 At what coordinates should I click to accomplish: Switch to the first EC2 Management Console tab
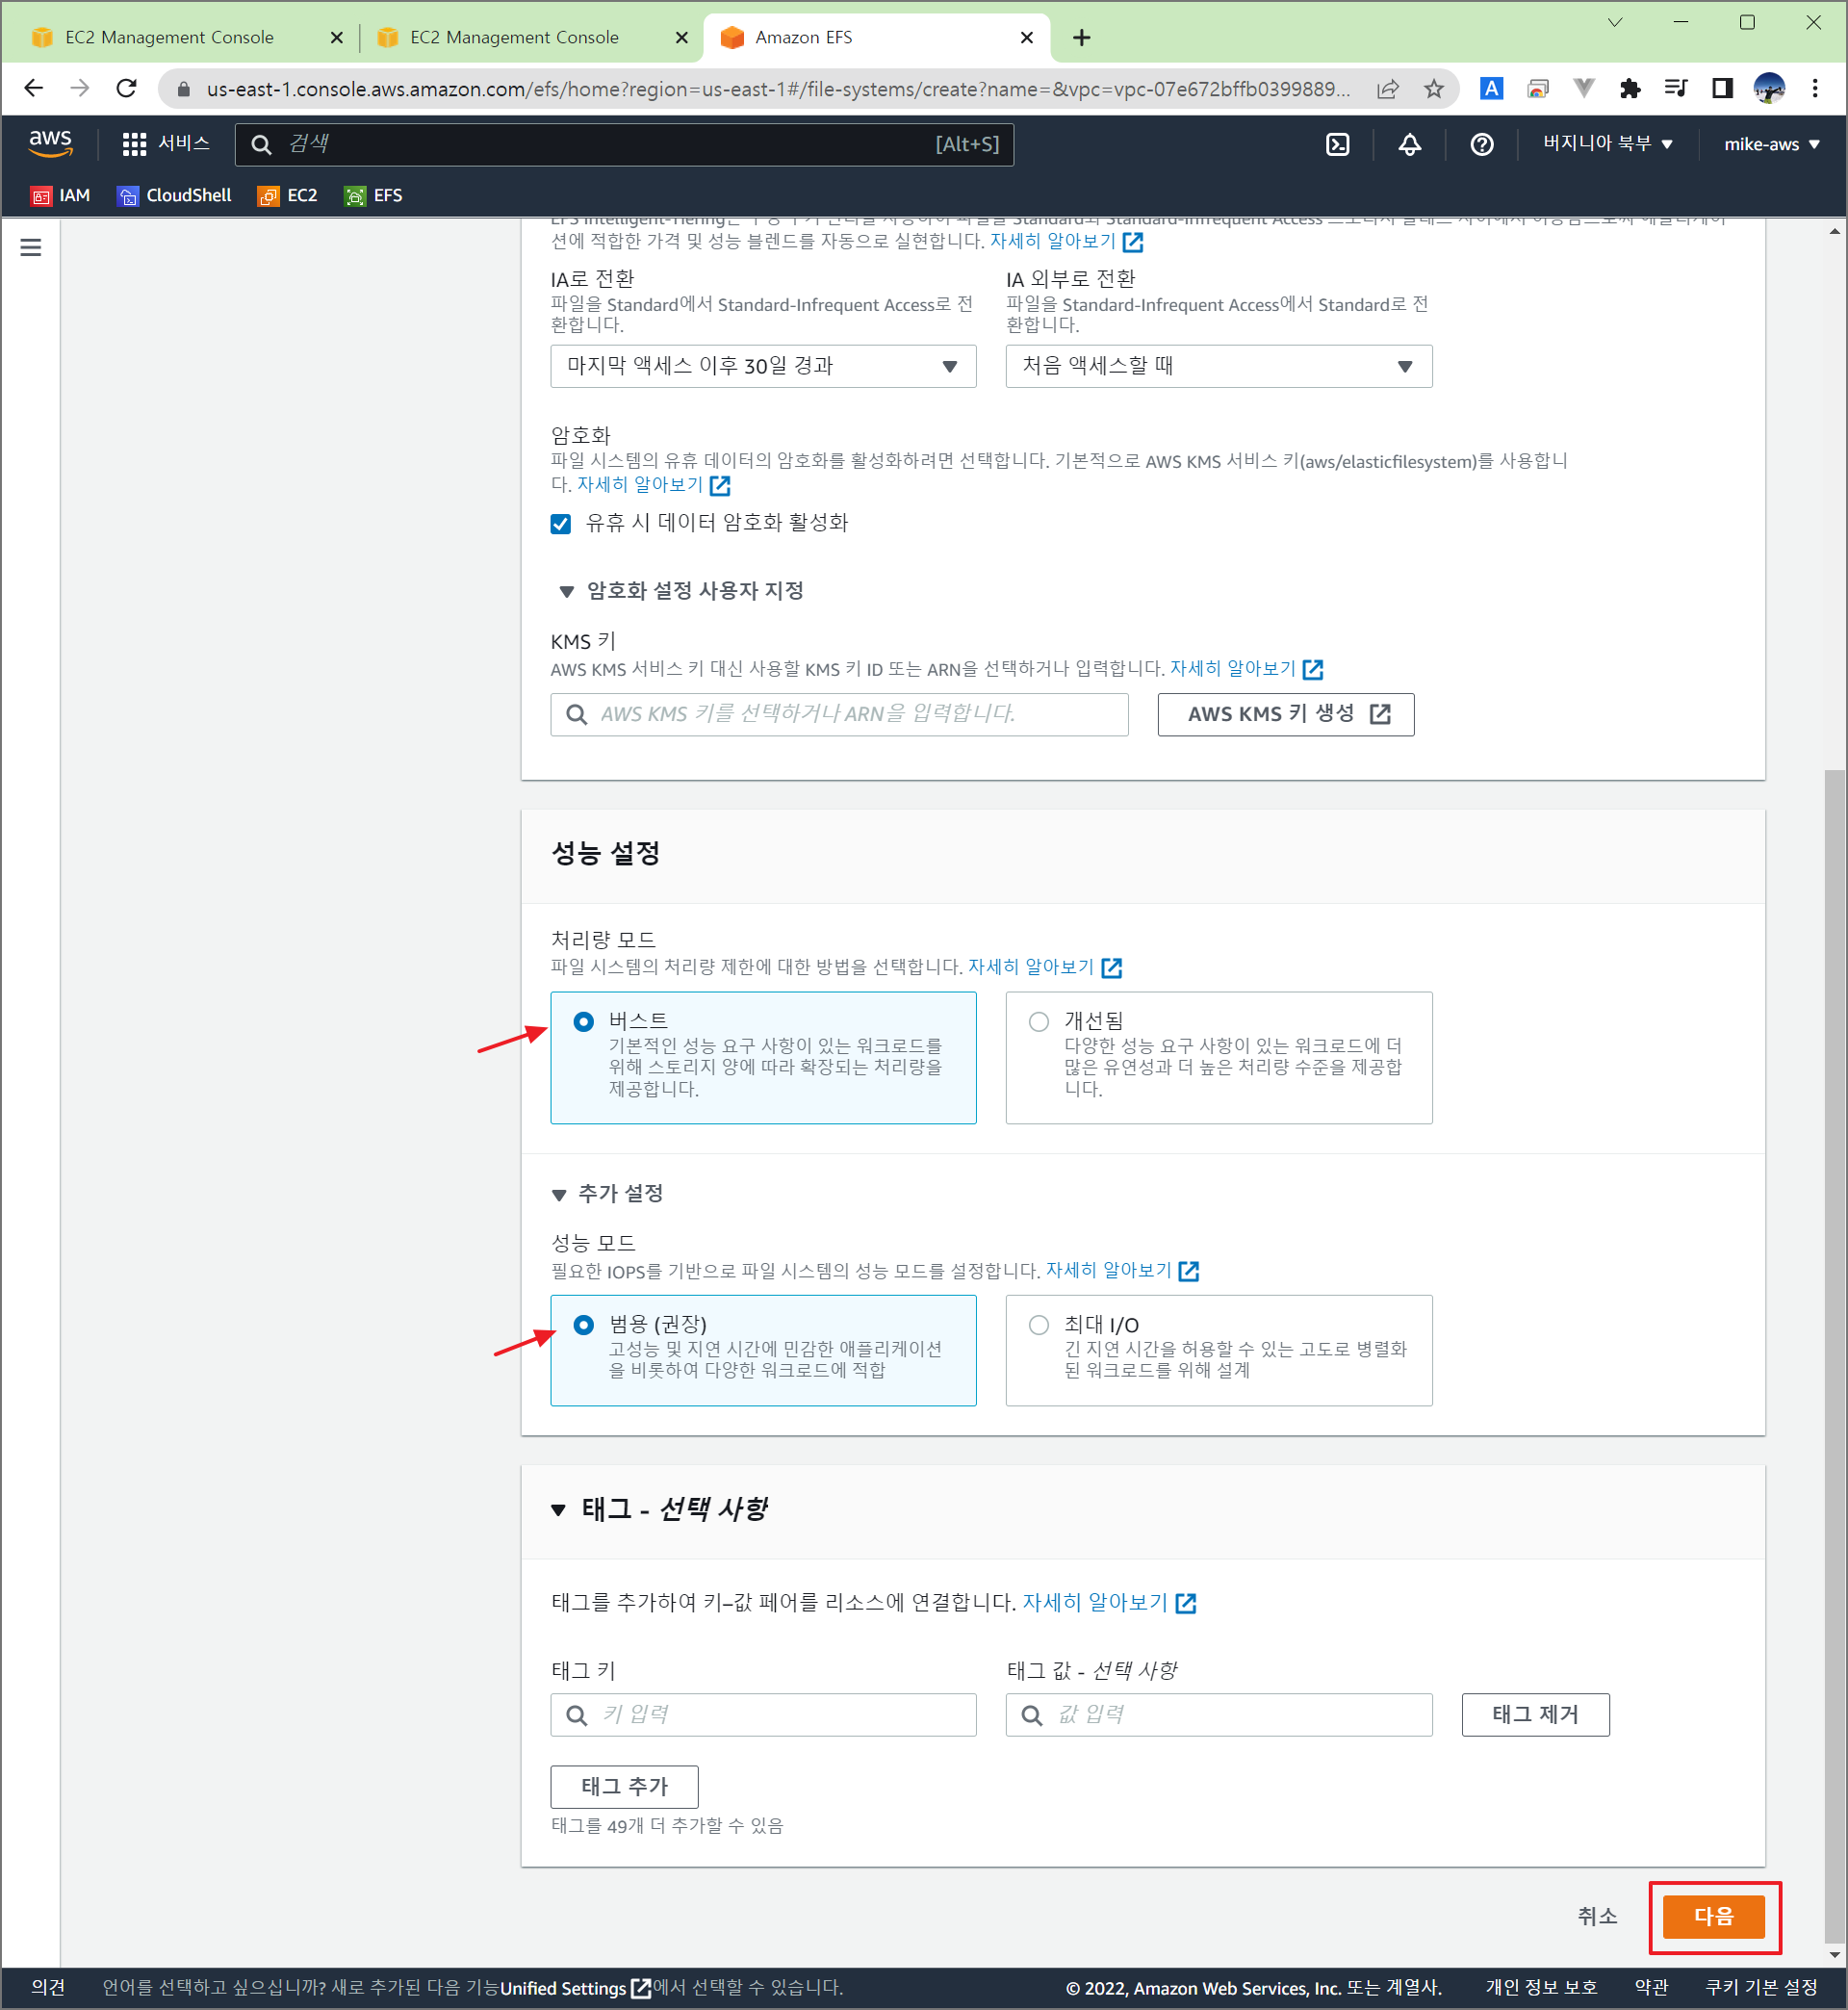pos(170,37)
